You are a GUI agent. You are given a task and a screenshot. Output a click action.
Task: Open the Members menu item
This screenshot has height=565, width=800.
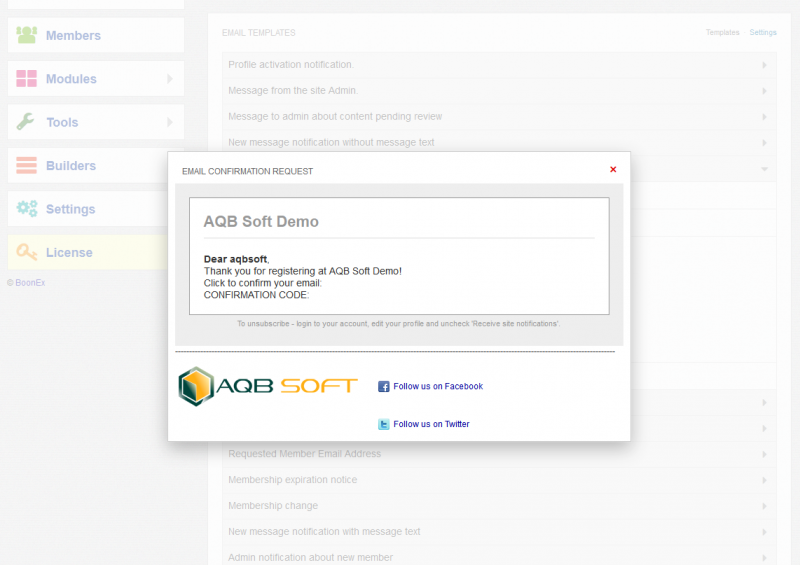tap(96, 35)
